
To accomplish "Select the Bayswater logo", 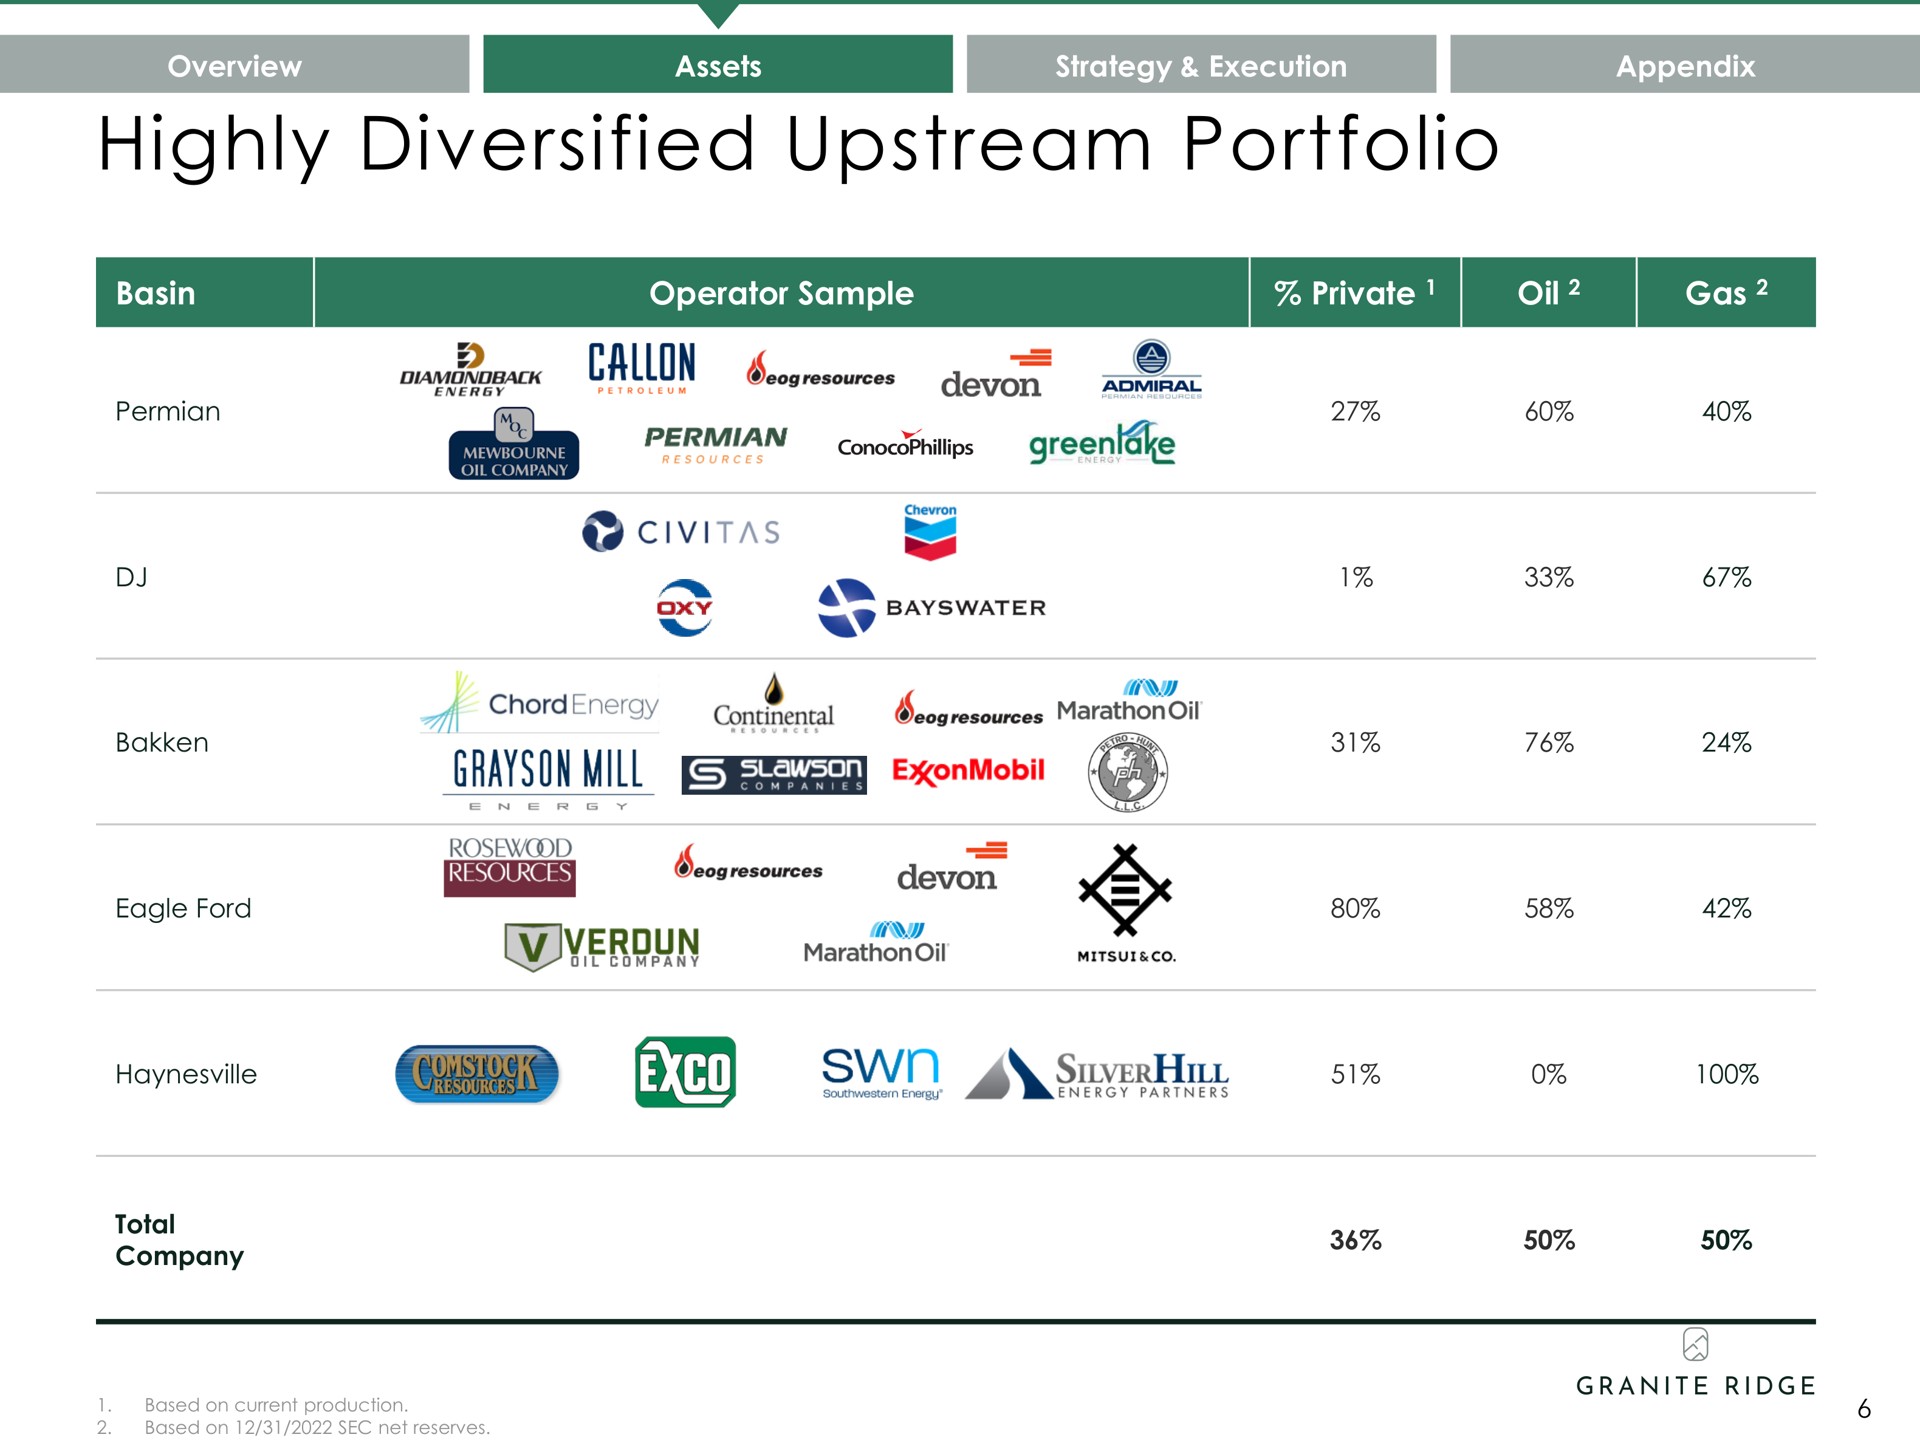I will tap(932, 607).
